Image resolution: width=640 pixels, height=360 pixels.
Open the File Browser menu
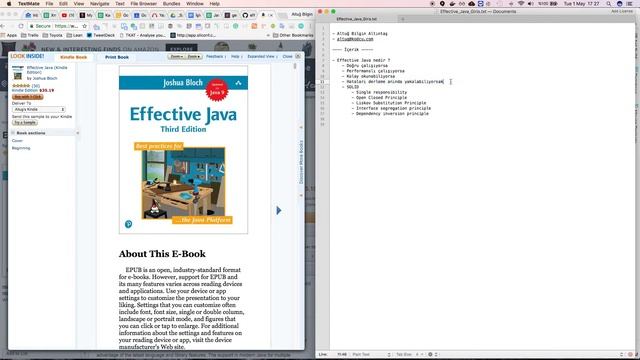click(x=144, y=4)
